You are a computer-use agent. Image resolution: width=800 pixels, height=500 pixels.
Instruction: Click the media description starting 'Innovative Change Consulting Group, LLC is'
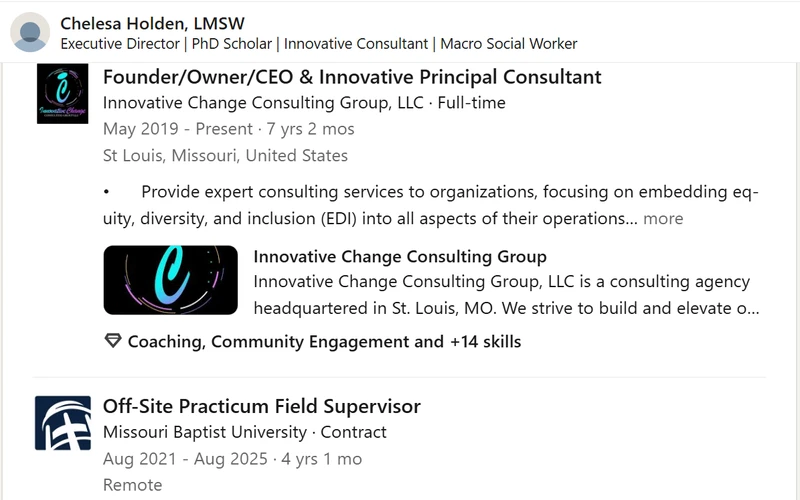tap(506, 295)
